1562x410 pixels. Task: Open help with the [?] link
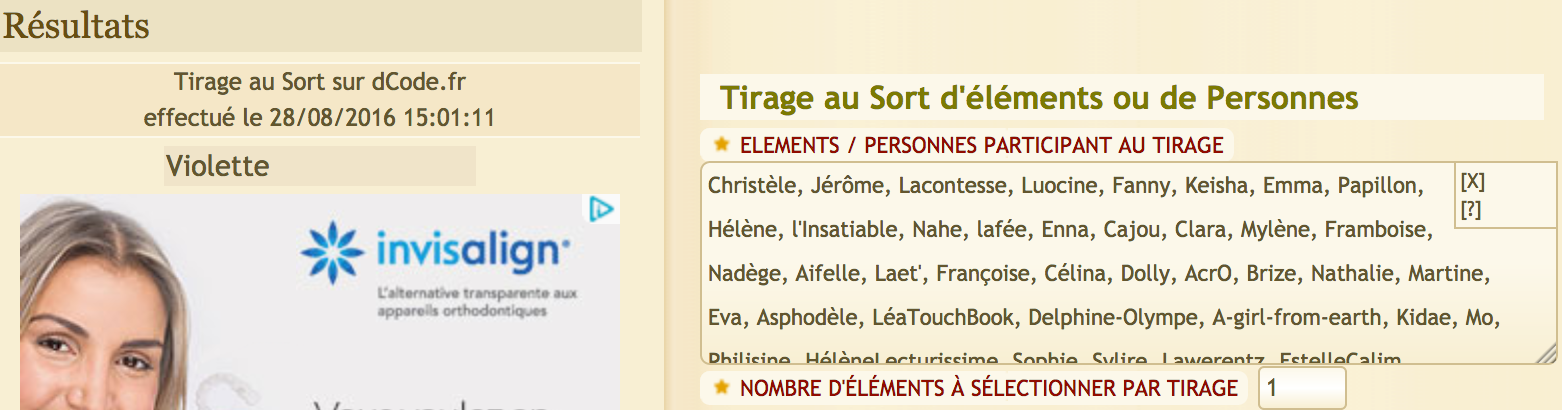pos(1472,207)
